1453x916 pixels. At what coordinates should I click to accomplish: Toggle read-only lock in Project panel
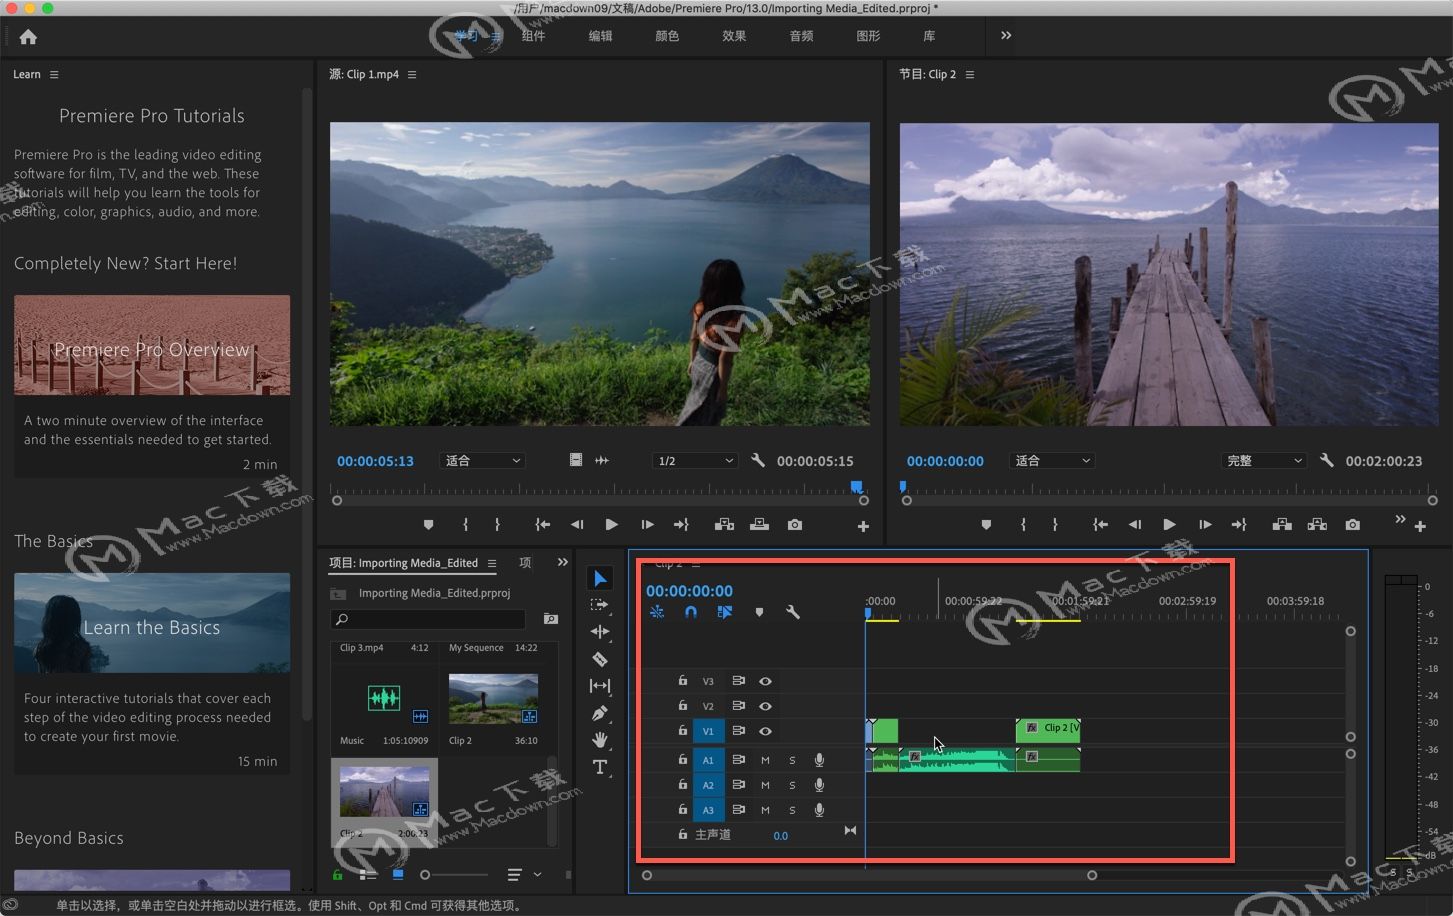pos(338,875)
